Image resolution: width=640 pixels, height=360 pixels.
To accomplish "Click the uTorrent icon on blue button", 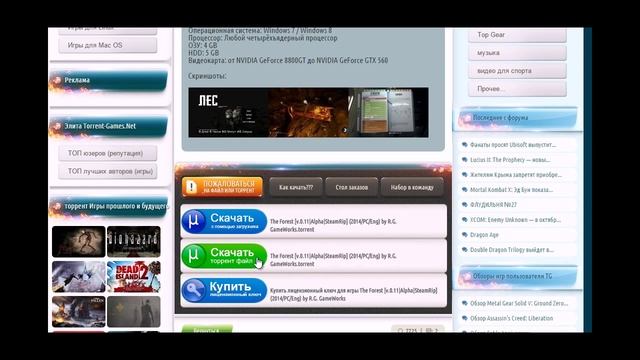I will (x=193, y=222).
